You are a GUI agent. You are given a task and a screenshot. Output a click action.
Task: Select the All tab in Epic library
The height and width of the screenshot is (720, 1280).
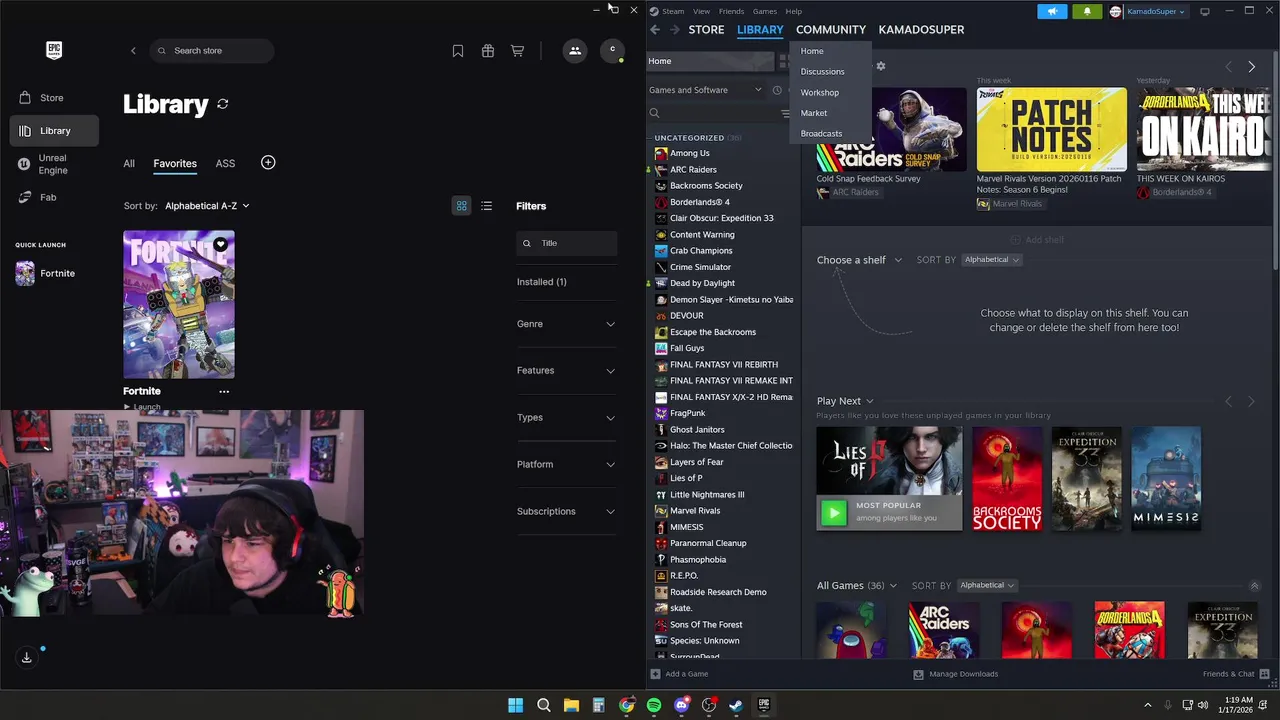click(129, 163)
